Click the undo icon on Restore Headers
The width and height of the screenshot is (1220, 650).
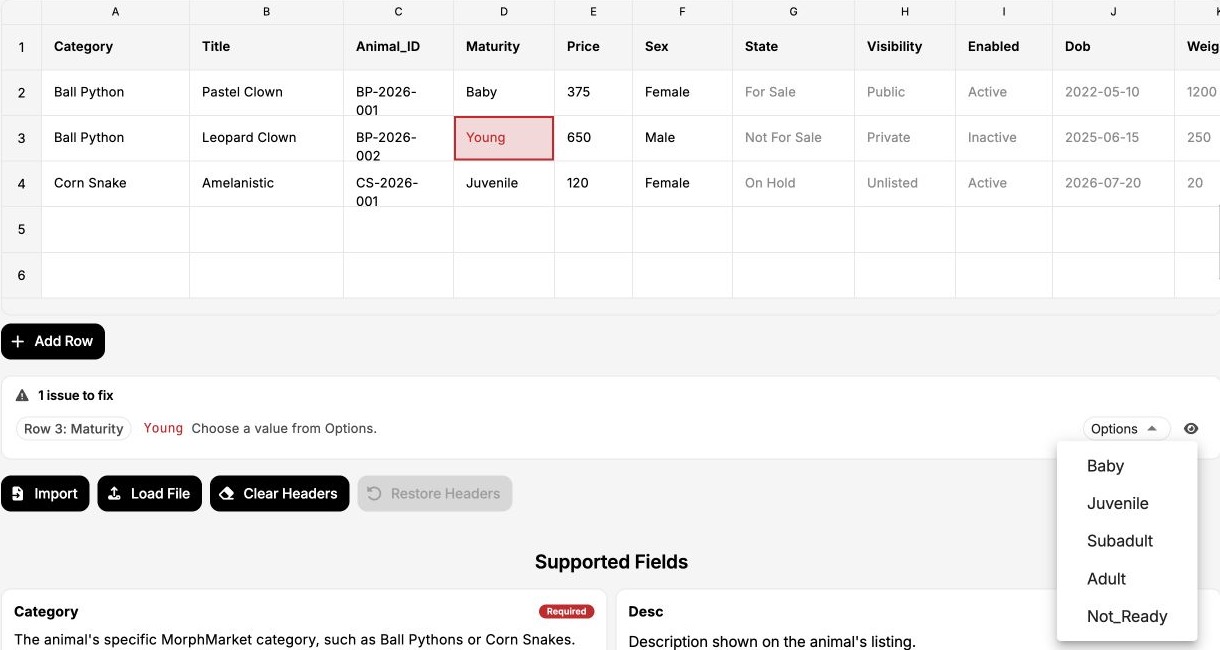(374, 493)
